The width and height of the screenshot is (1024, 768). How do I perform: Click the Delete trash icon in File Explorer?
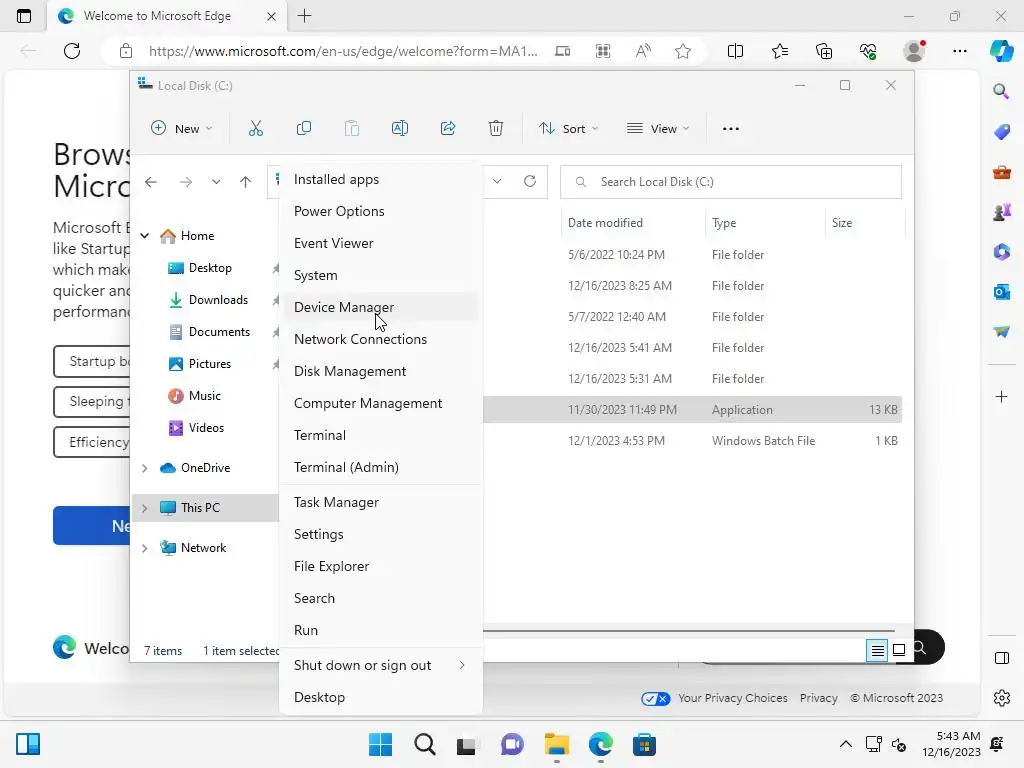click(496, 129)
